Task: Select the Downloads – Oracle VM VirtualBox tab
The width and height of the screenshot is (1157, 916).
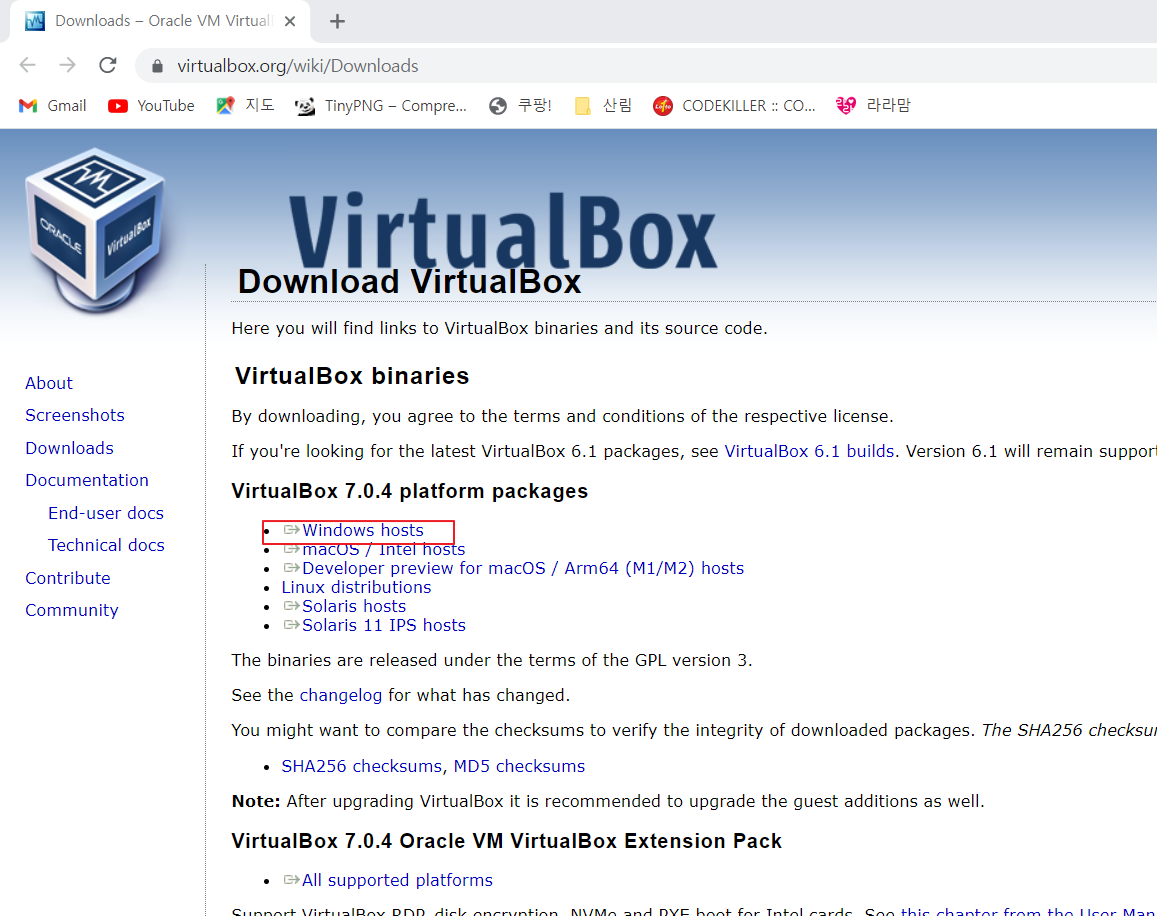Action: pyautogui.click(x=160, y=21)
